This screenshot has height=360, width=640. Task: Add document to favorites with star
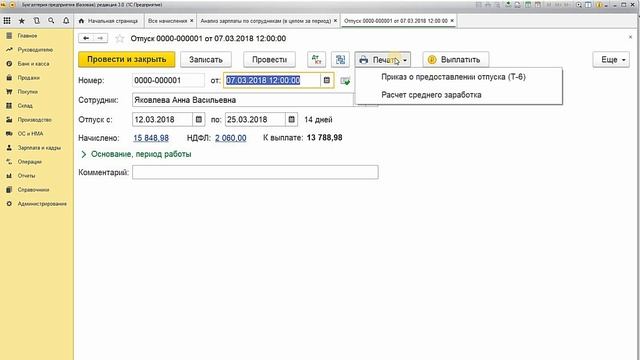[120, 38]
